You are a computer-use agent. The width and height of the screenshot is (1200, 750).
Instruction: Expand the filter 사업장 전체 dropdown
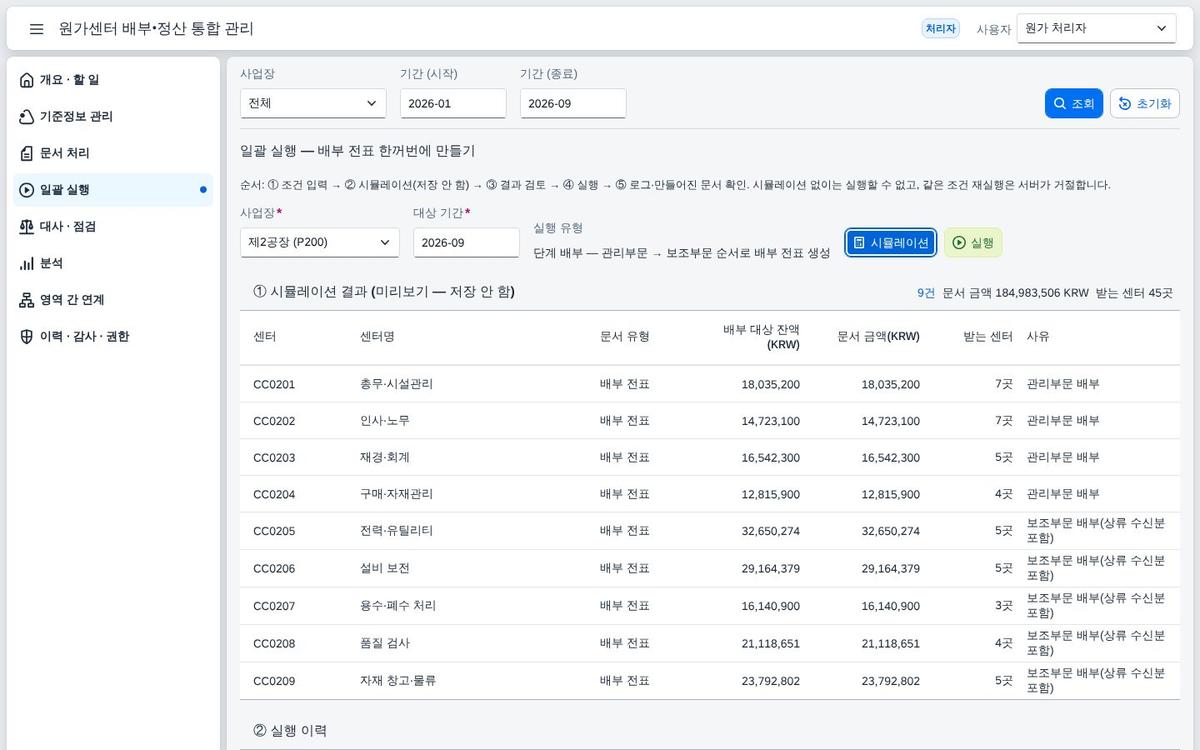[313, 104]
